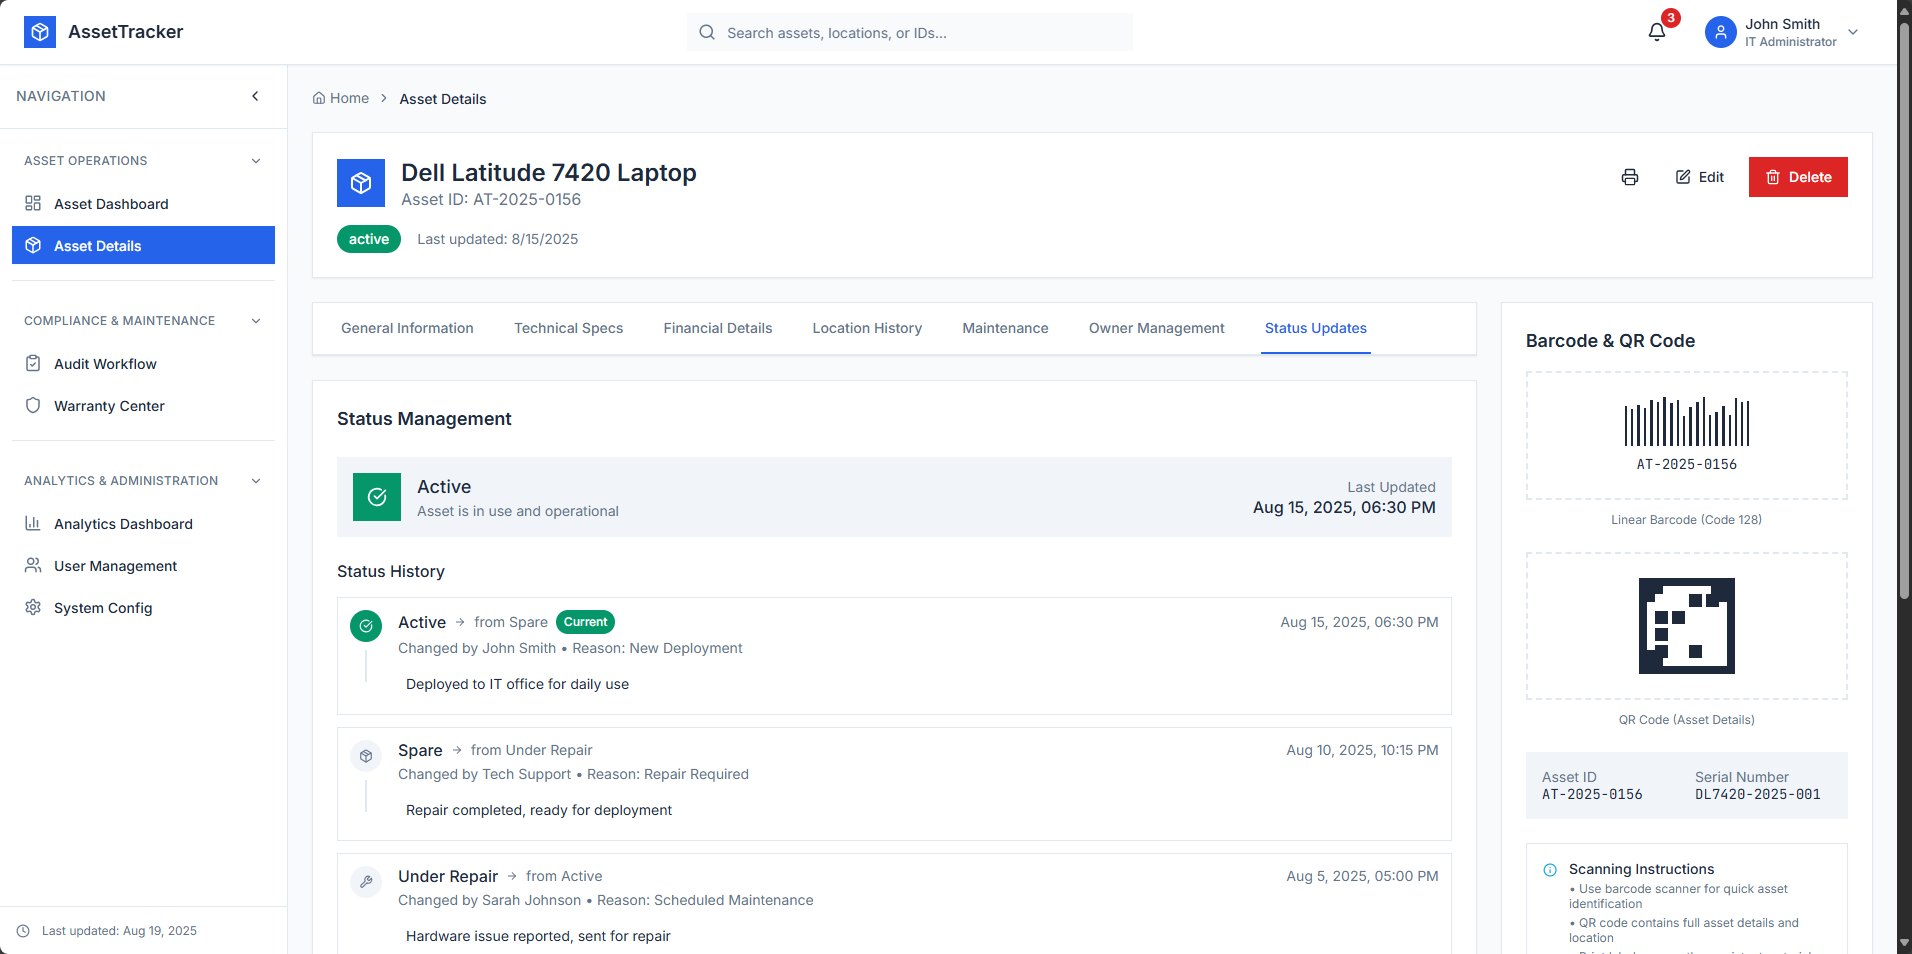Screen dimensions: 1912x954
Task: Follow the Home breadcrumb link
Action: pos(341,98)
